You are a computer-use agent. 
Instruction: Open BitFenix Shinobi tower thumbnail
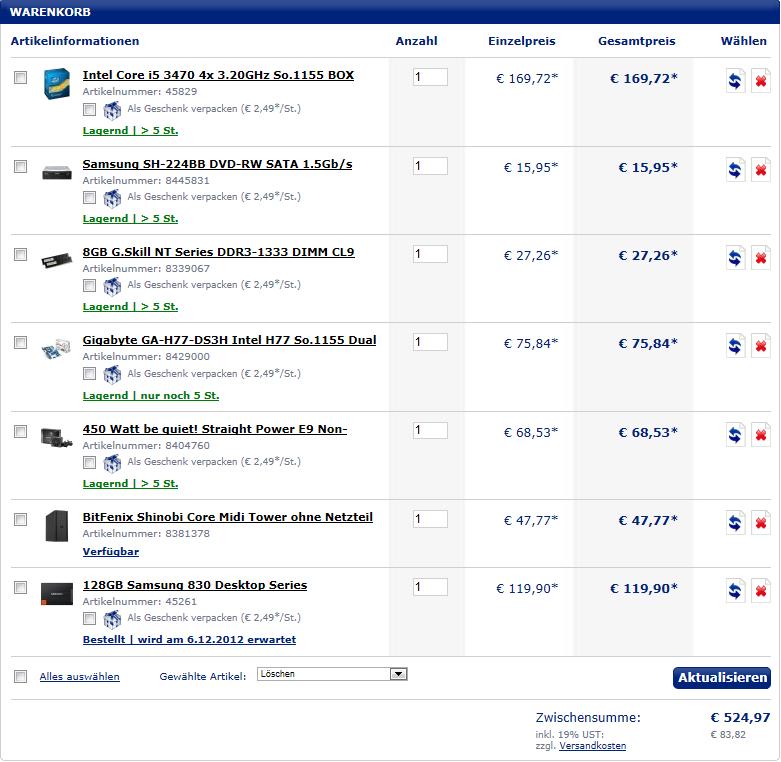56,525
